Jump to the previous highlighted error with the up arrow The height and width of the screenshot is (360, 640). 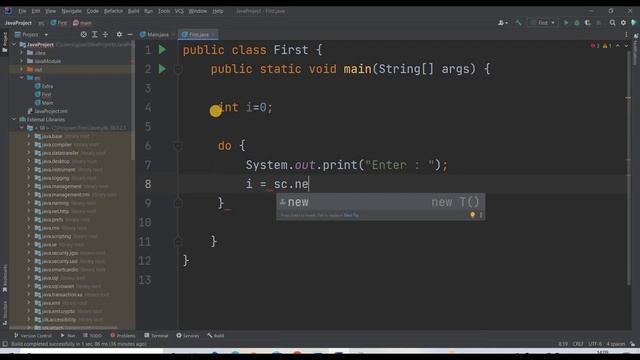tap(618, 46)
